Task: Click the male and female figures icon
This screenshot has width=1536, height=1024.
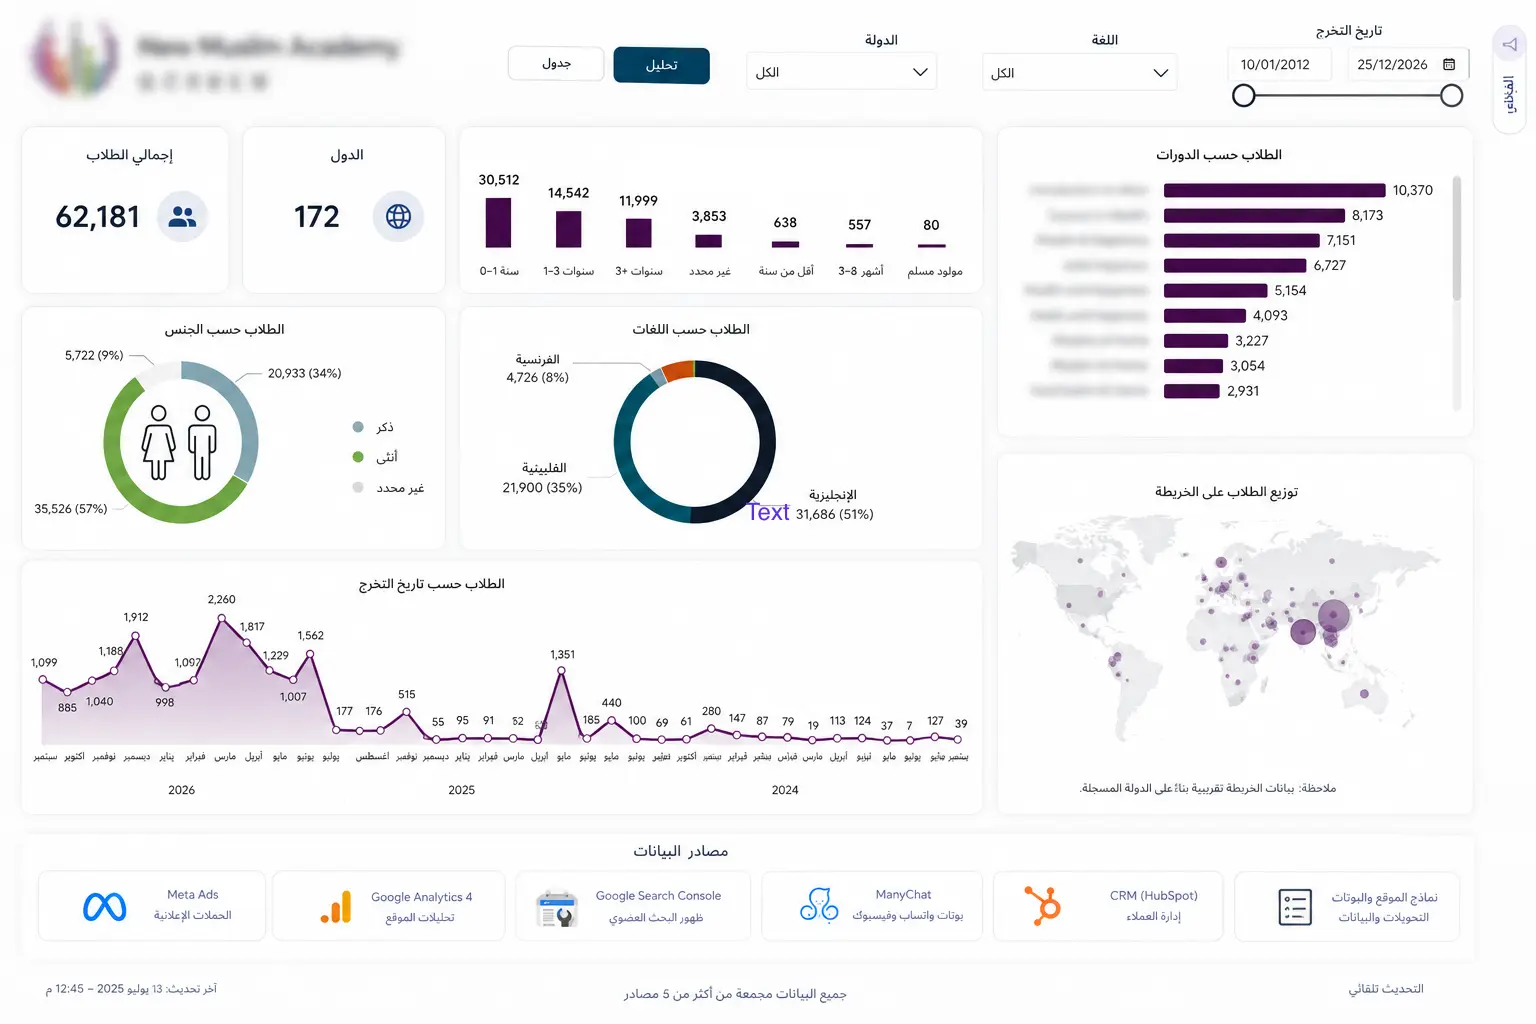Action: [x=180, y=442]
